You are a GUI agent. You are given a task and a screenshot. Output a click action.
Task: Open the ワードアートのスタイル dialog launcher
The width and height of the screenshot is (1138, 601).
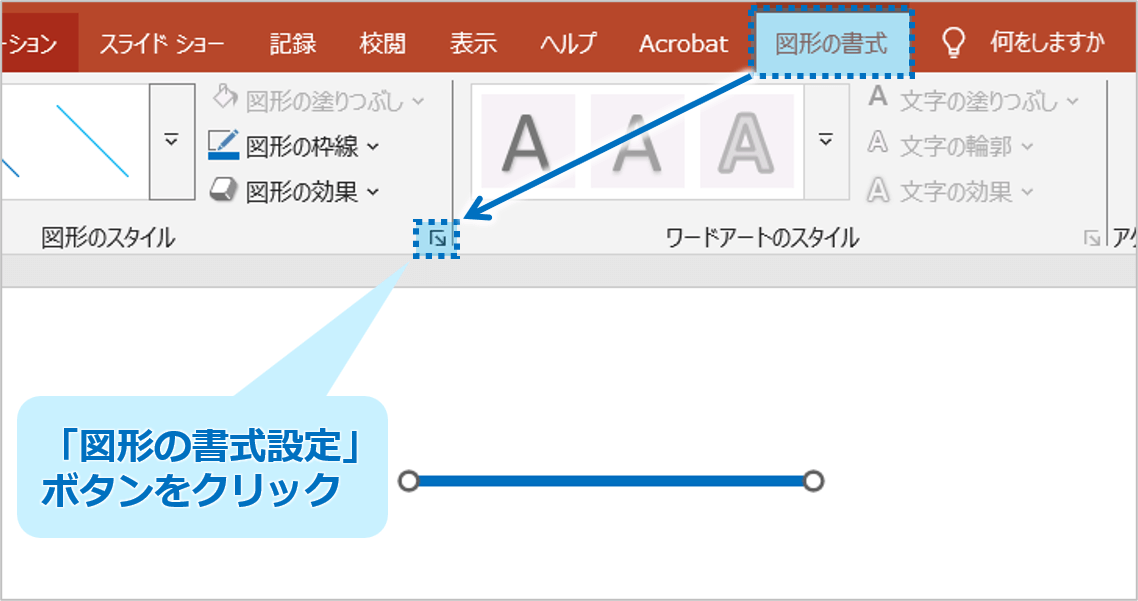(1091, 239)
